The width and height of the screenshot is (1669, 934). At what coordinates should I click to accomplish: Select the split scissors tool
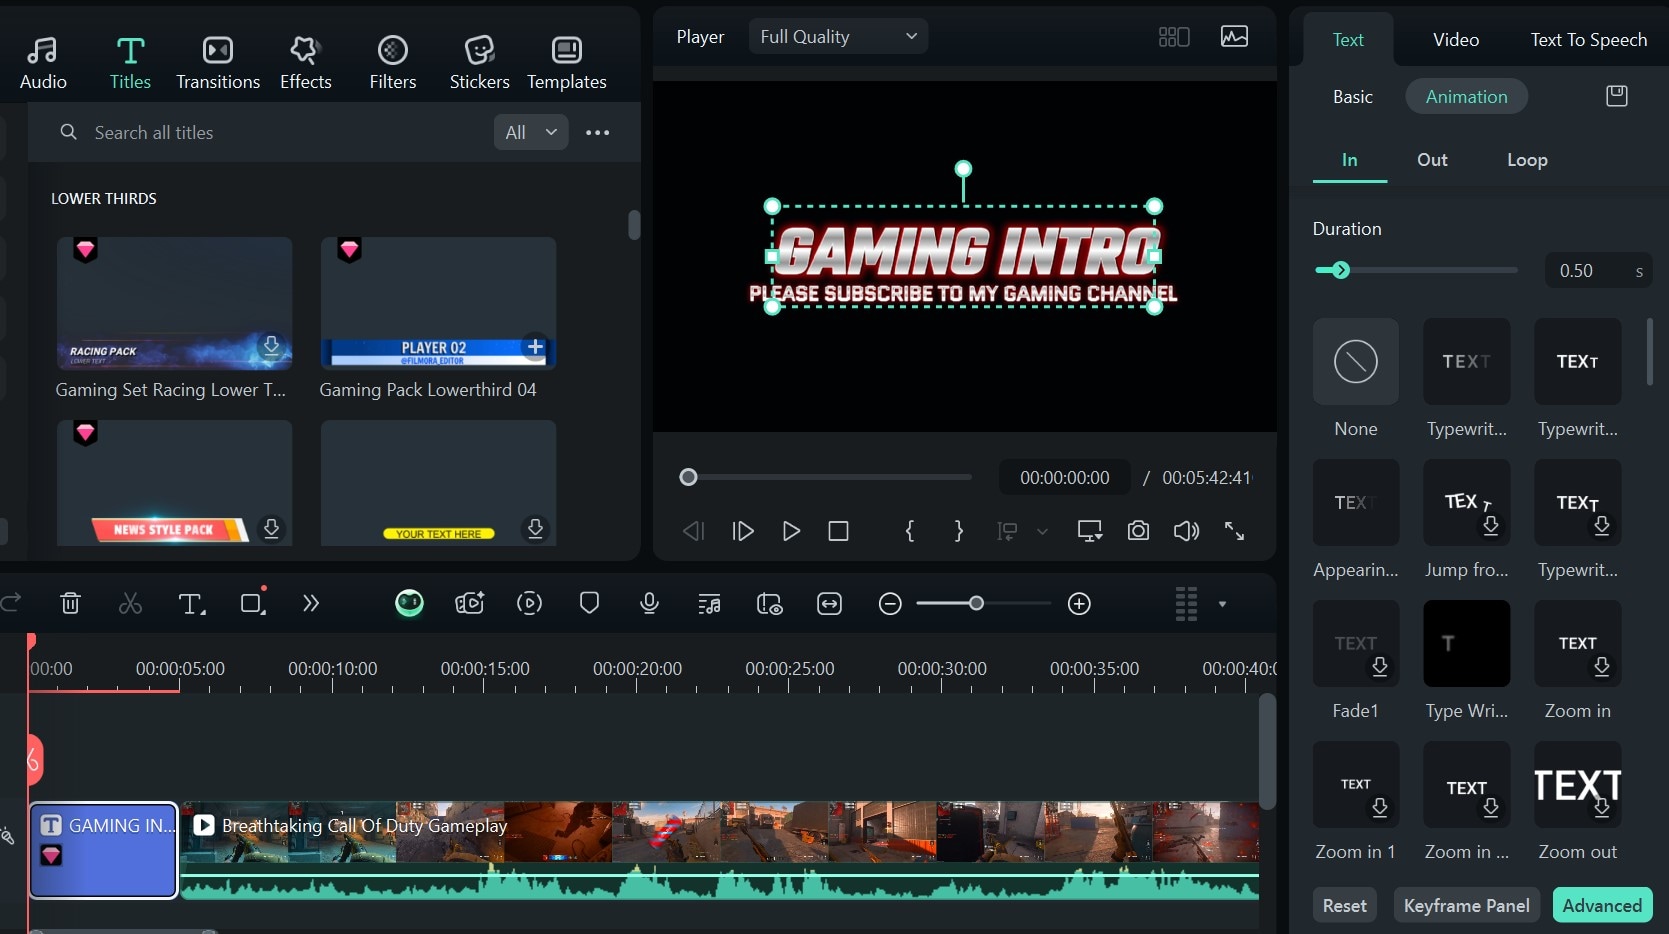coord(130,603)
